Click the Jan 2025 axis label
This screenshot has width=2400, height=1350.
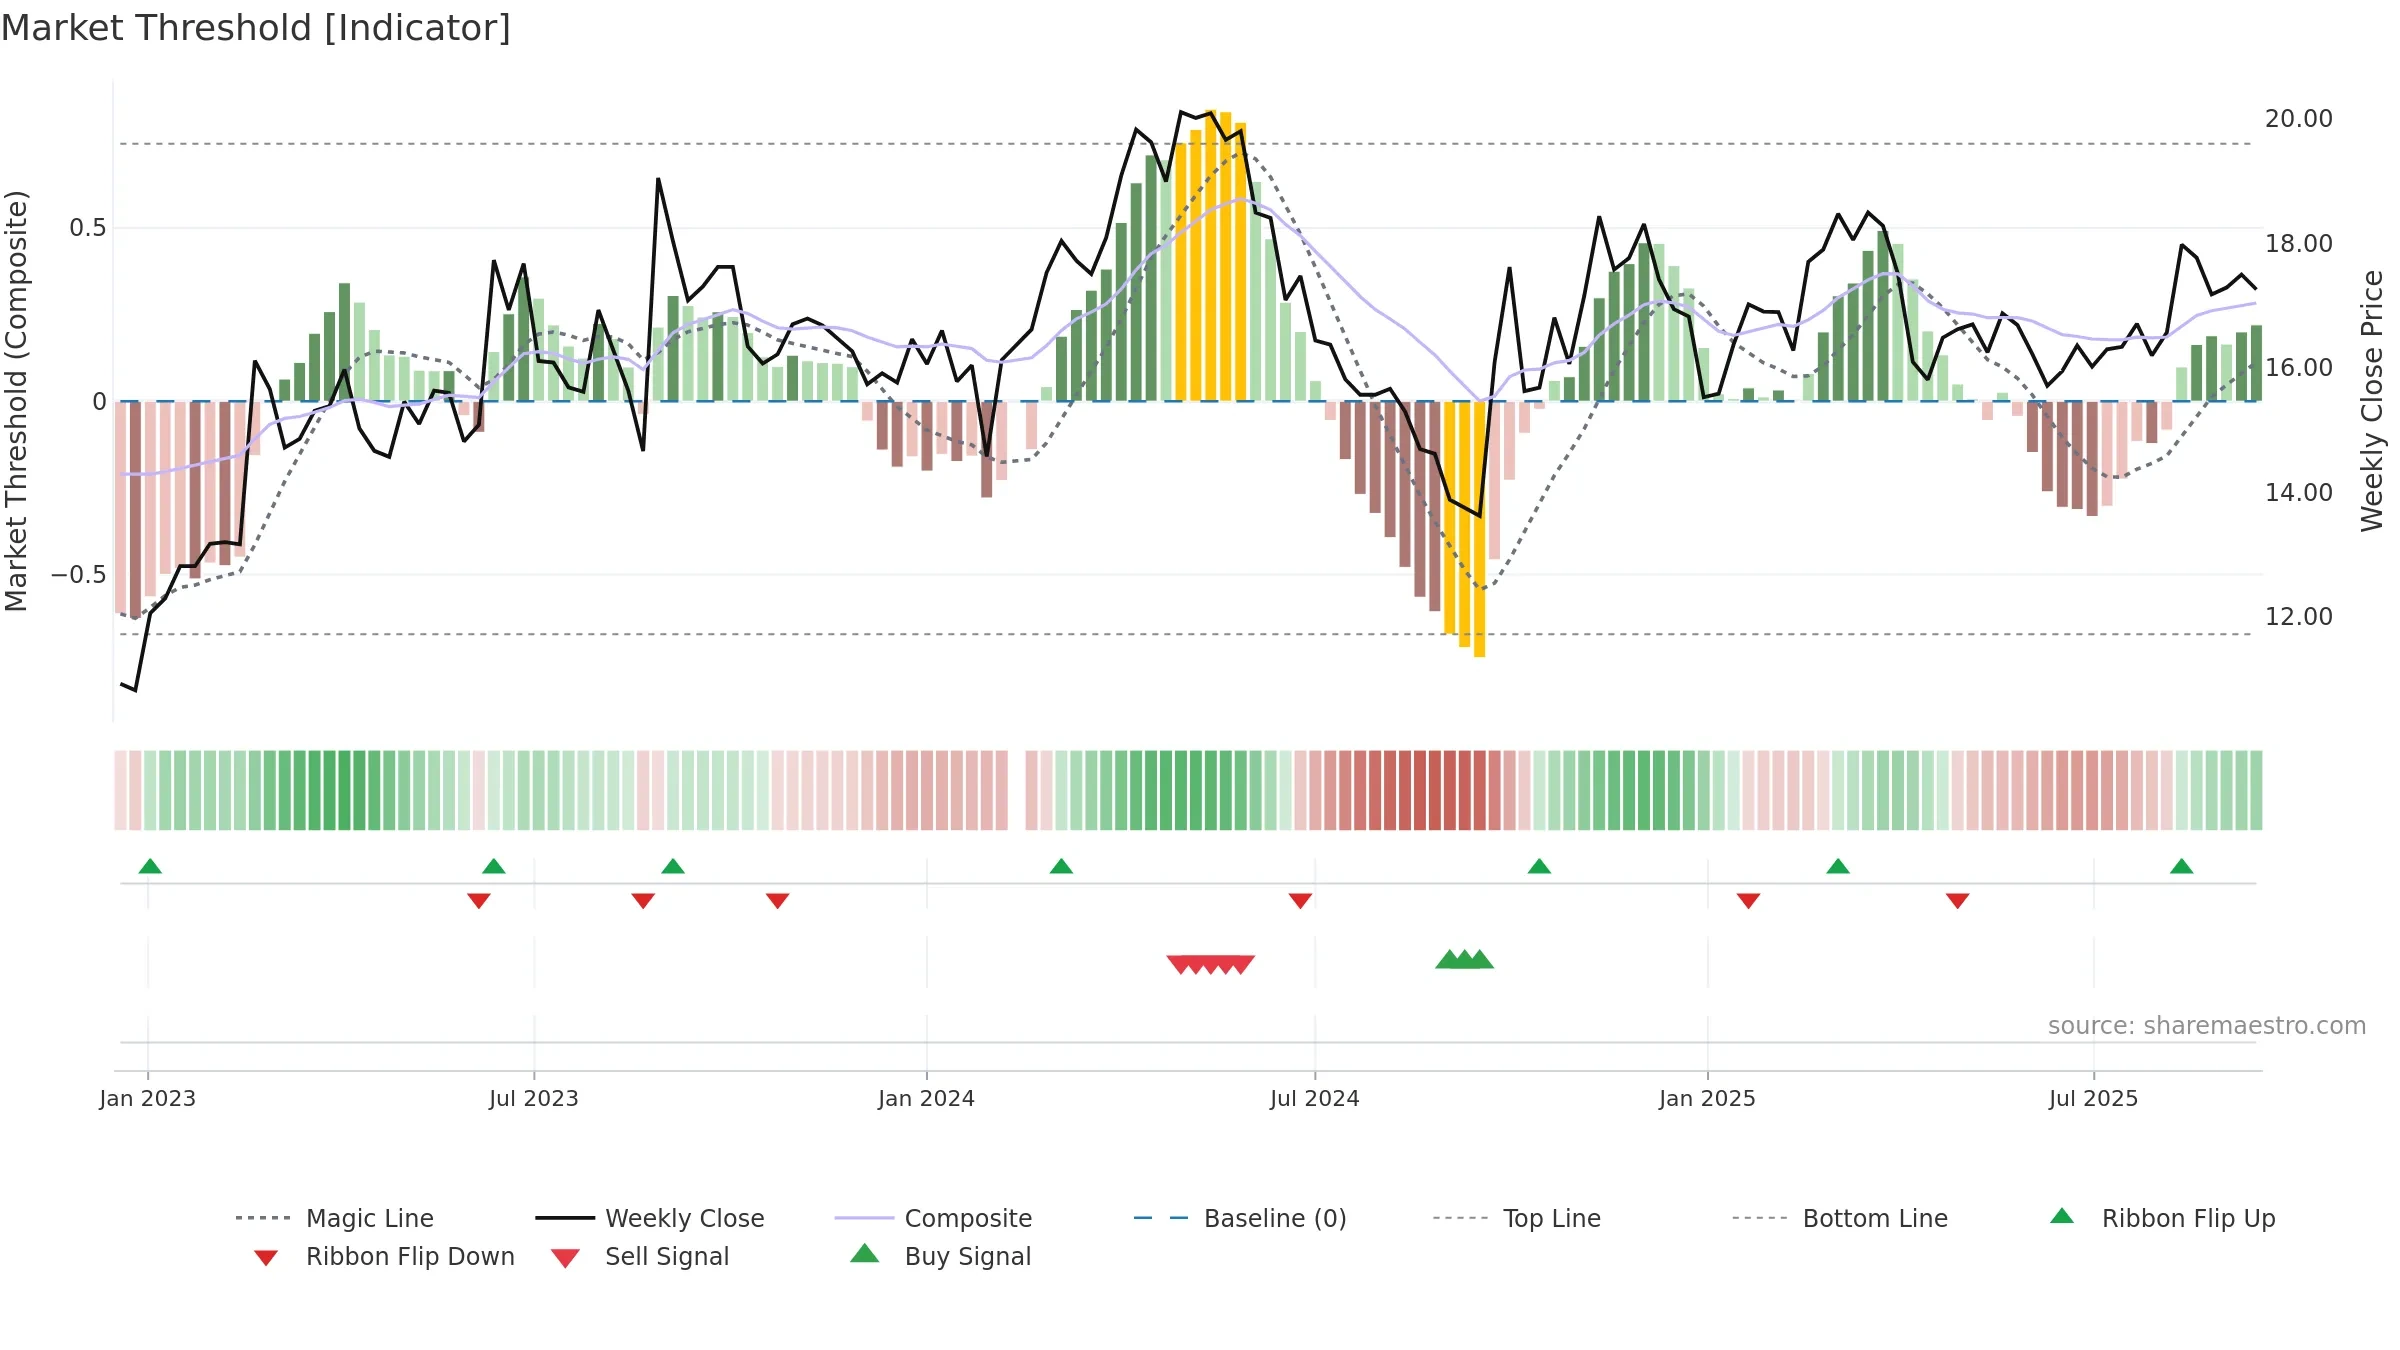click(x=1708, y=1098)
